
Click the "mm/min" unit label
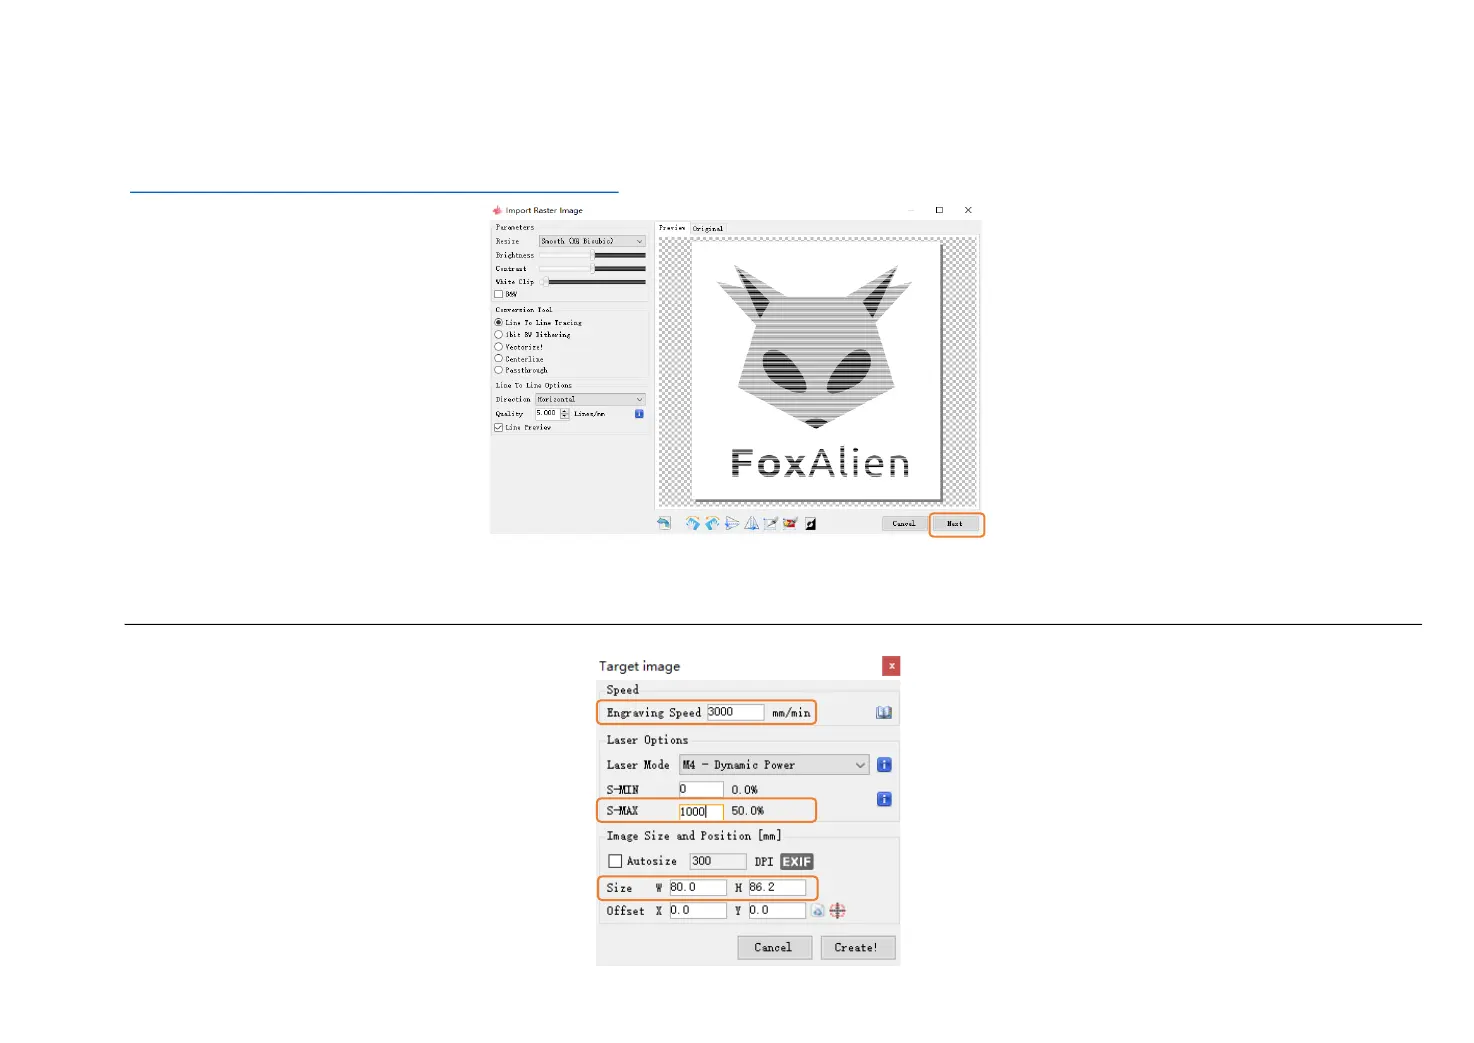click(791, 713)
